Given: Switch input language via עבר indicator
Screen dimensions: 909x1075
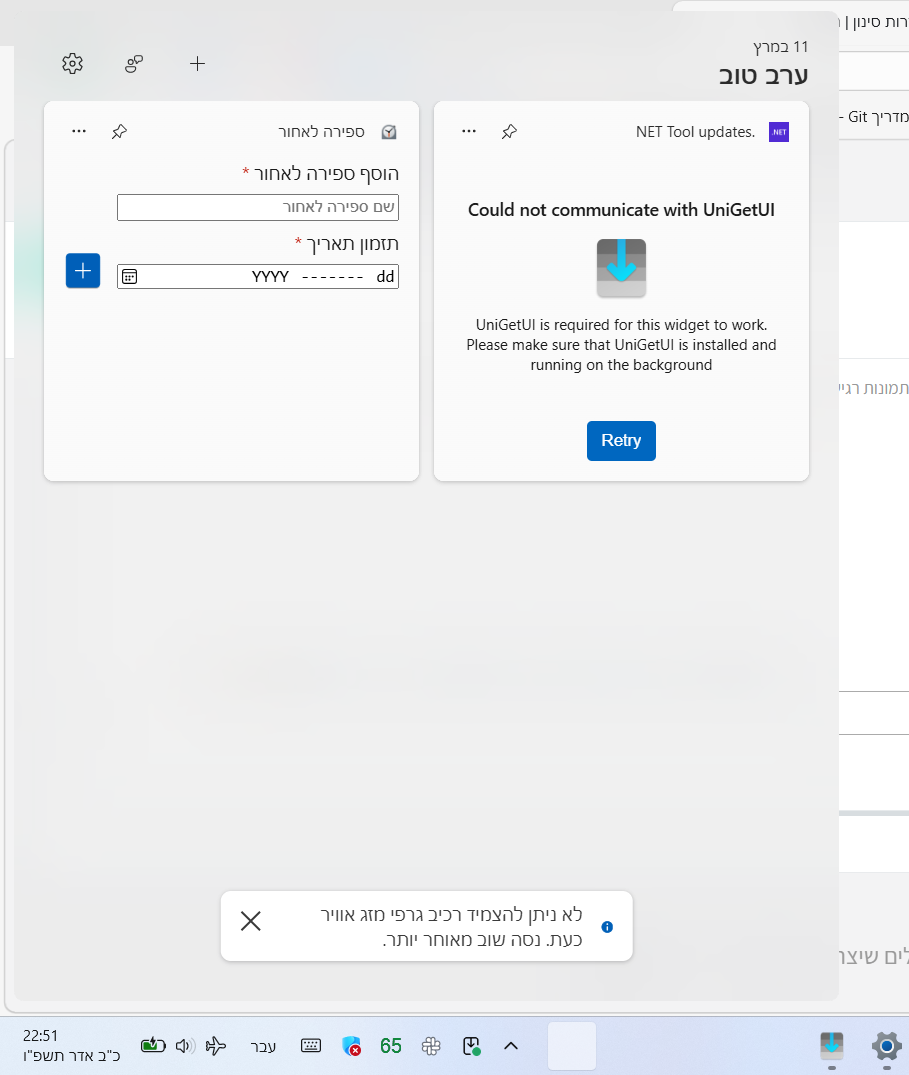Looking at the screenshot, I should pyautogui.click(x=263, y=1046).
